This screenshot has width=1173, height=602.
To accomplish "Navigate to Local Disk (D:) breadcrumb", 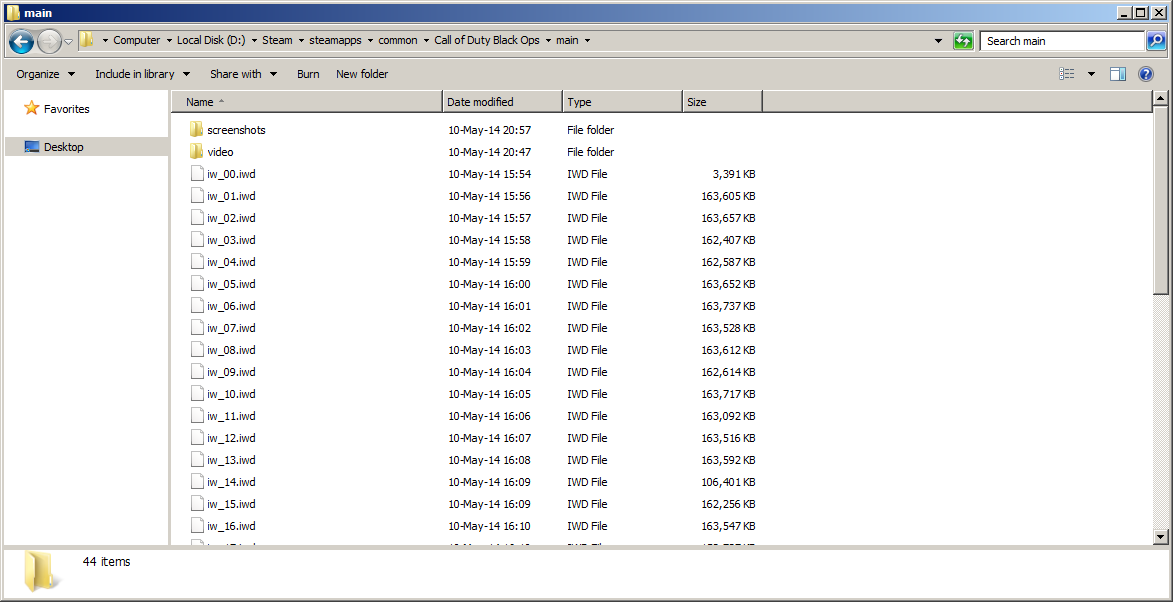I will pyautogui.click(x=211, y=41).
